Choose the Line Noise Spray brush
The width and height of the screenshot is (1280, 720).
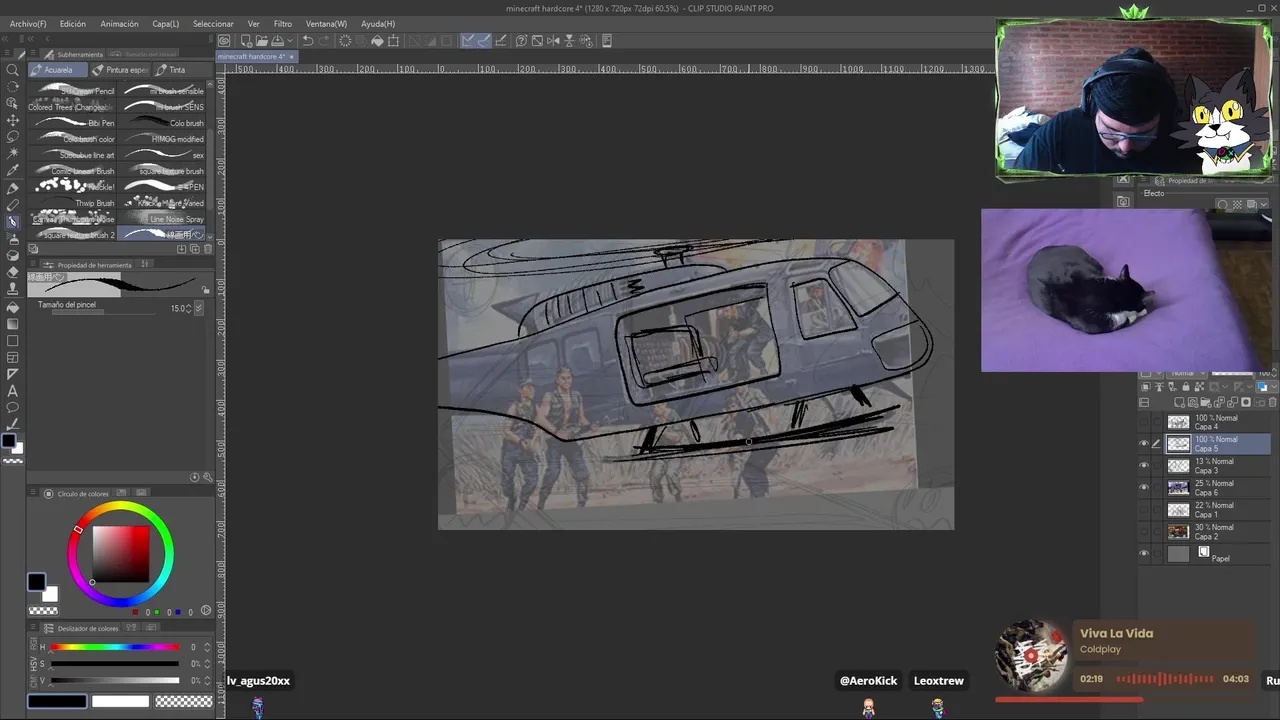pyautogui.click(x=163, y=219)
